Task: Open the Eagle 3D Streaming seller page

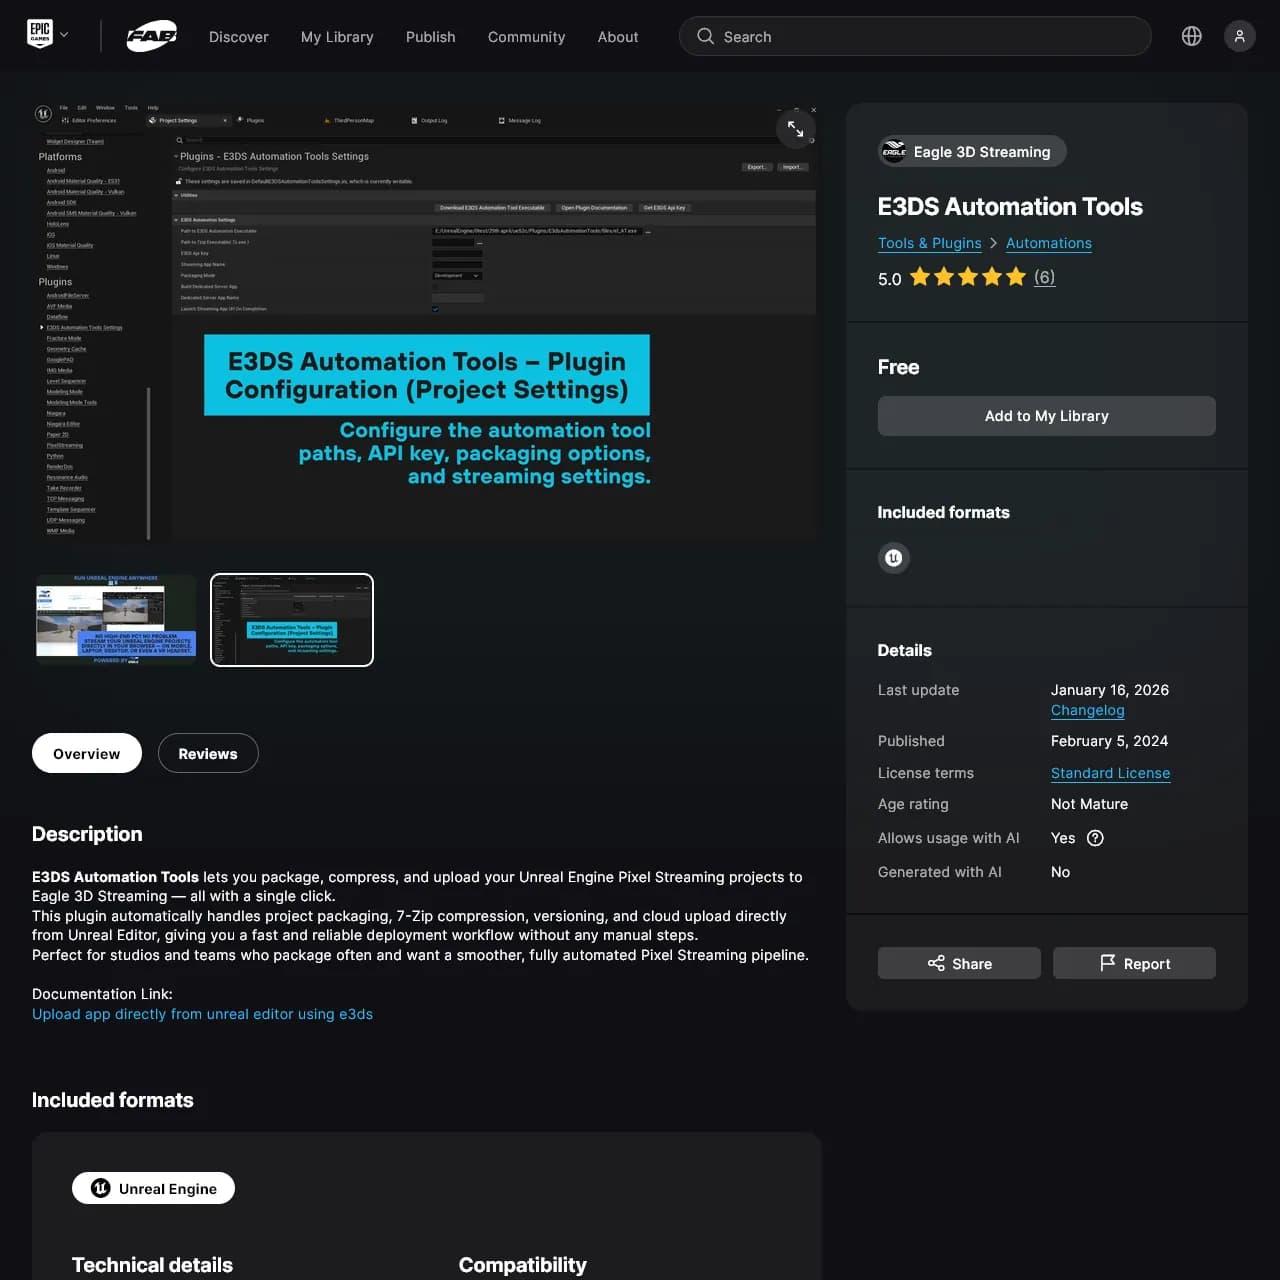Action: (x=972, y=151)
